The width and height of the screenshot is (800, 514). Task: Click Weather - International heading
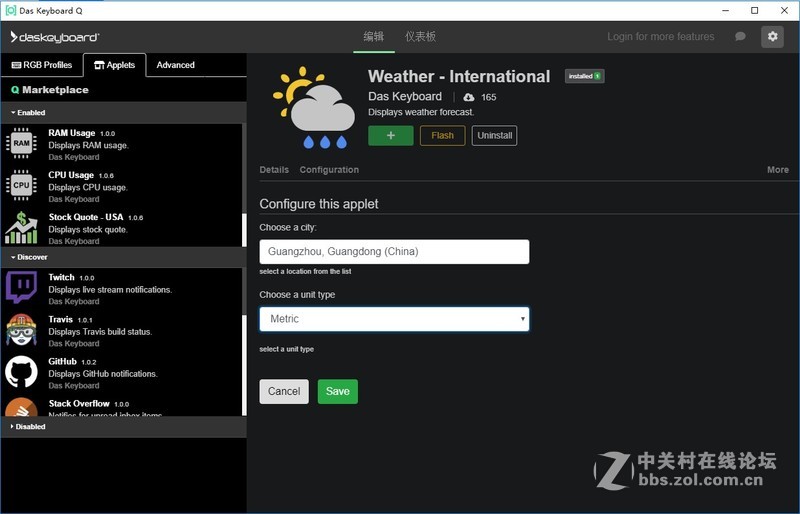[459, 77]
